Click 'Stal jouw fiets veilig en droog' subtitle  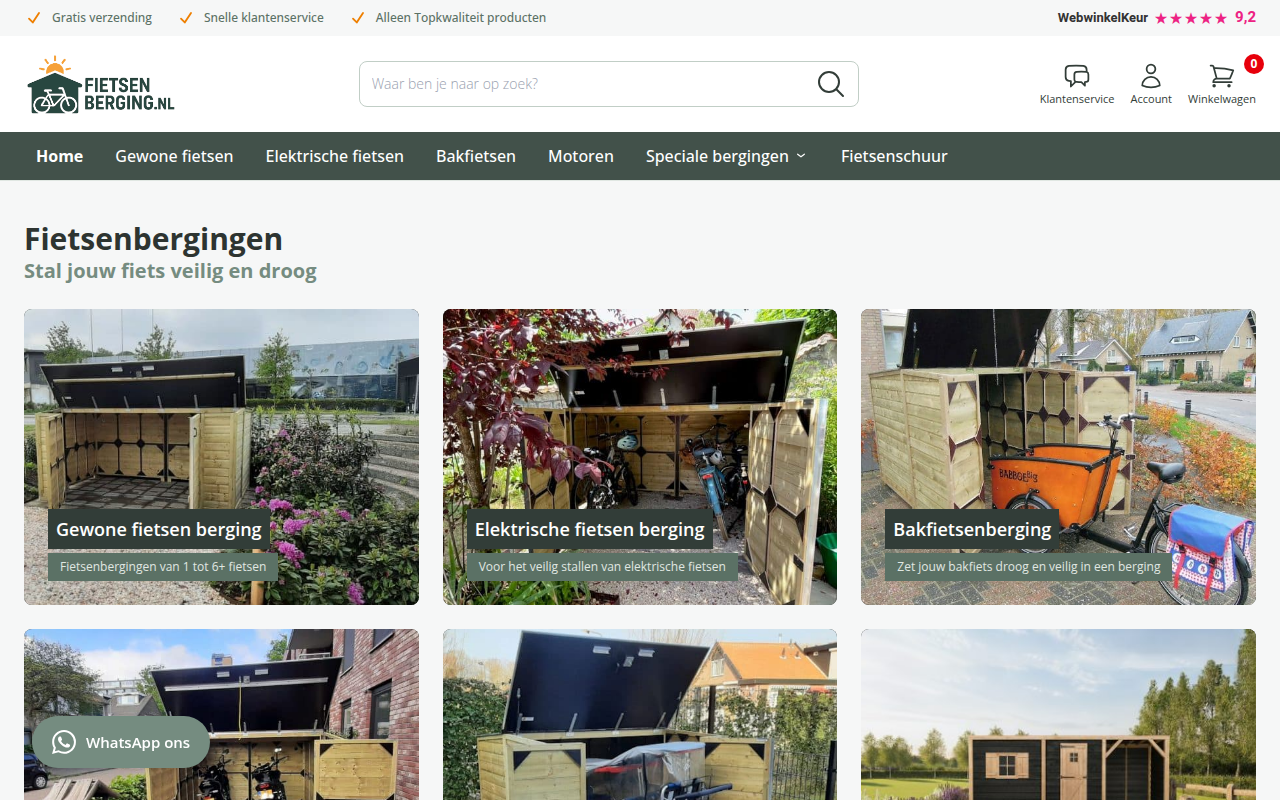pos(170,271)
